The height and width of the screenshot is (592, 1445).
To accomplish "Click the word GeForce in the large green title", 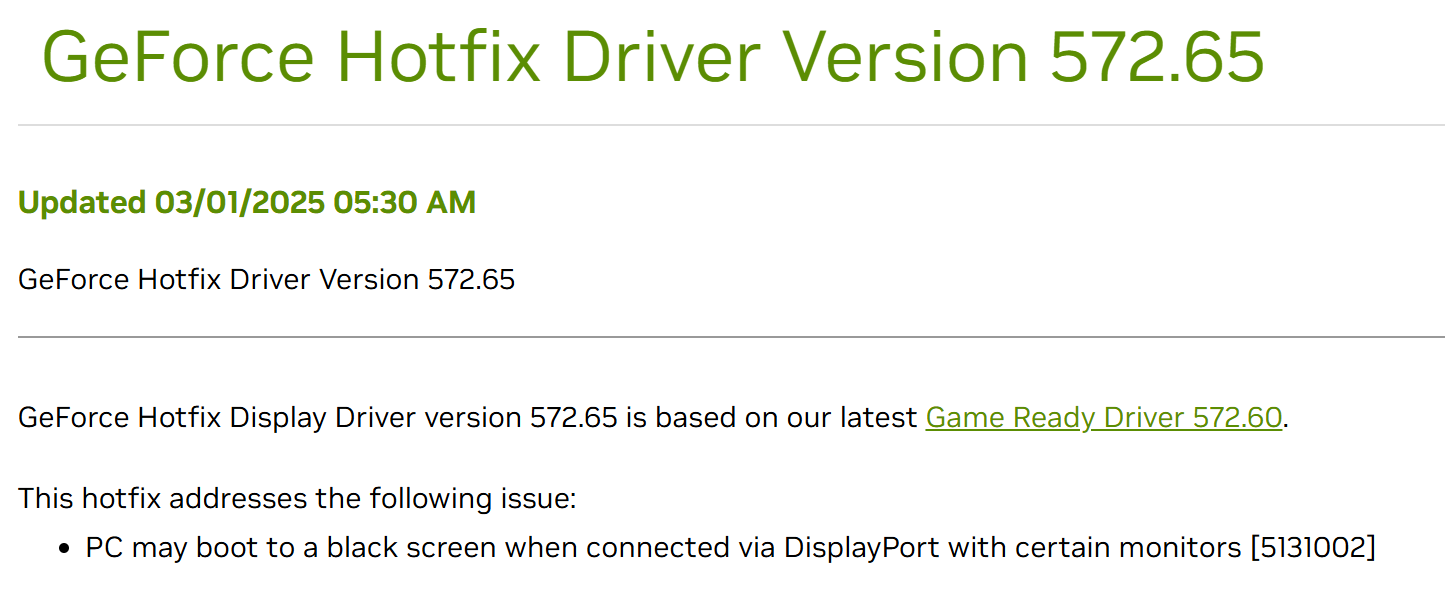I will coord(178,56).
